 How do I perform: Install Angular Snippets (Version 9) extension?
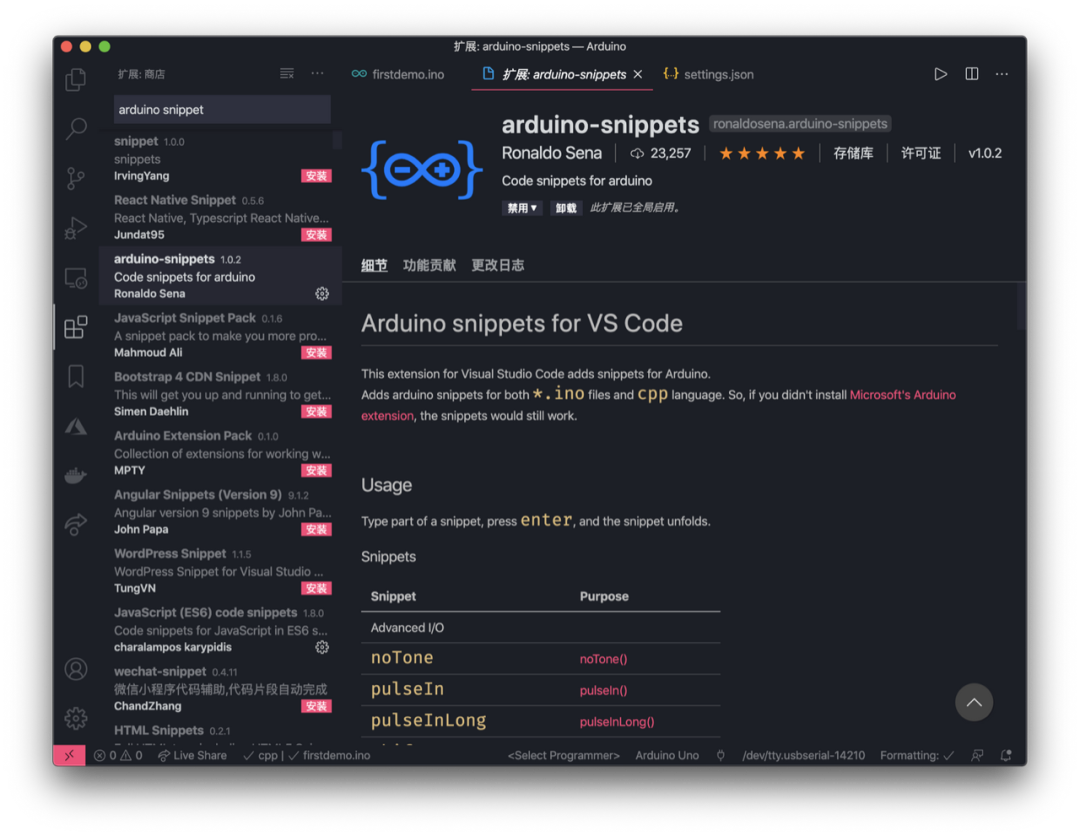[316, 530]
